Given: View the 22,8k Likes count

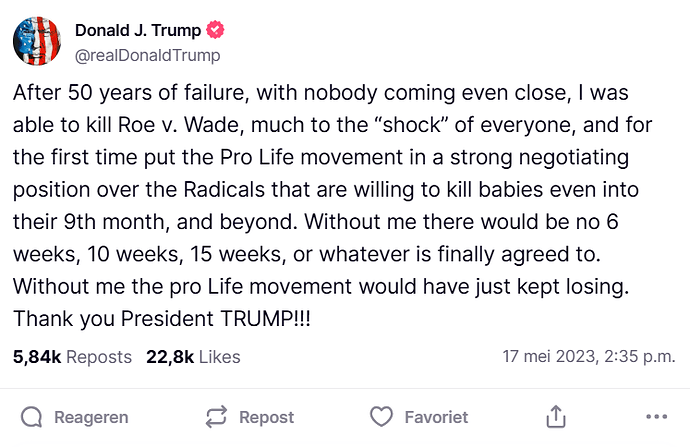Looking at the screenshot, I should point(193,356).
